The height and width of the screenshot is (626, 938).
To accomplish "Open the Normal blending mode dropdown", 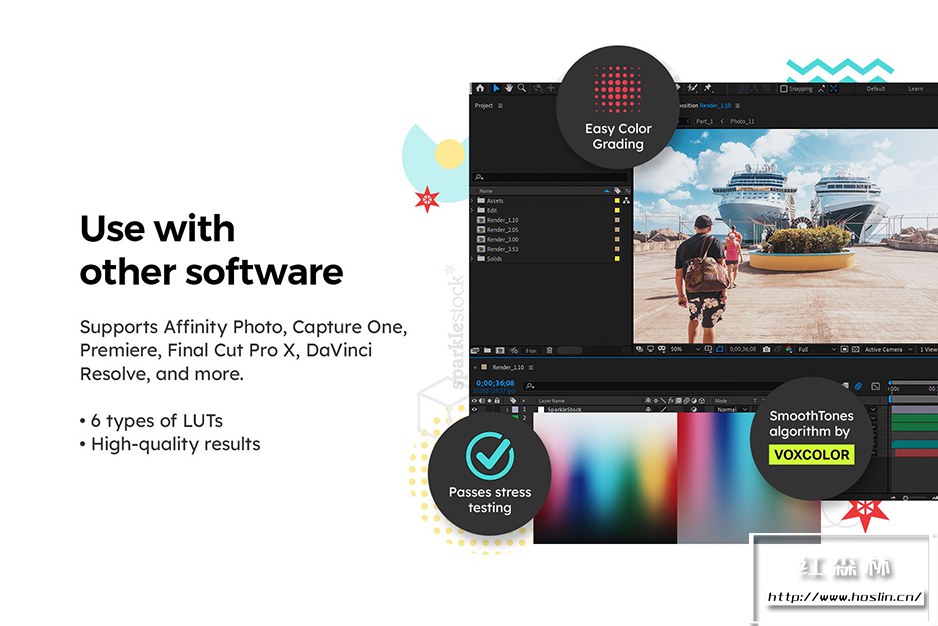I will [732, 410].
